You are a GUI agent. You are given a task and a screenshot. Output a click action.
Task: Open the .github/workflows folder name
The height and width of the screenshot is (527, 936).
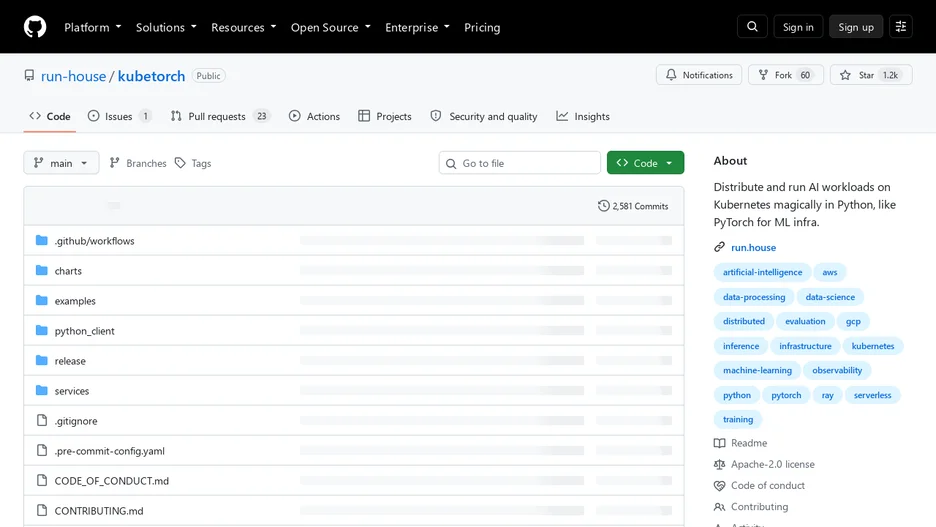pos(94,241)
